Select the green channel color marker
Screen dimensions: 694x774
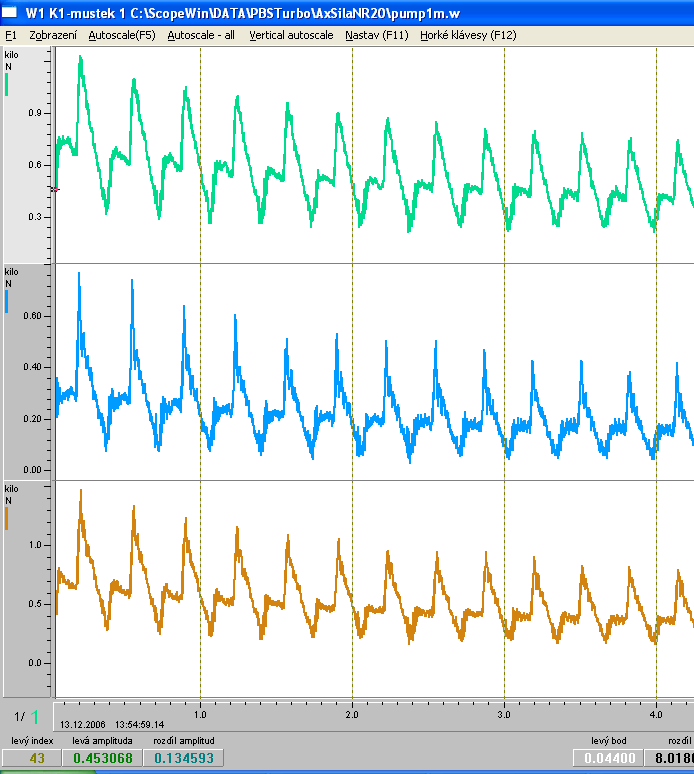[x=6, y=84]
